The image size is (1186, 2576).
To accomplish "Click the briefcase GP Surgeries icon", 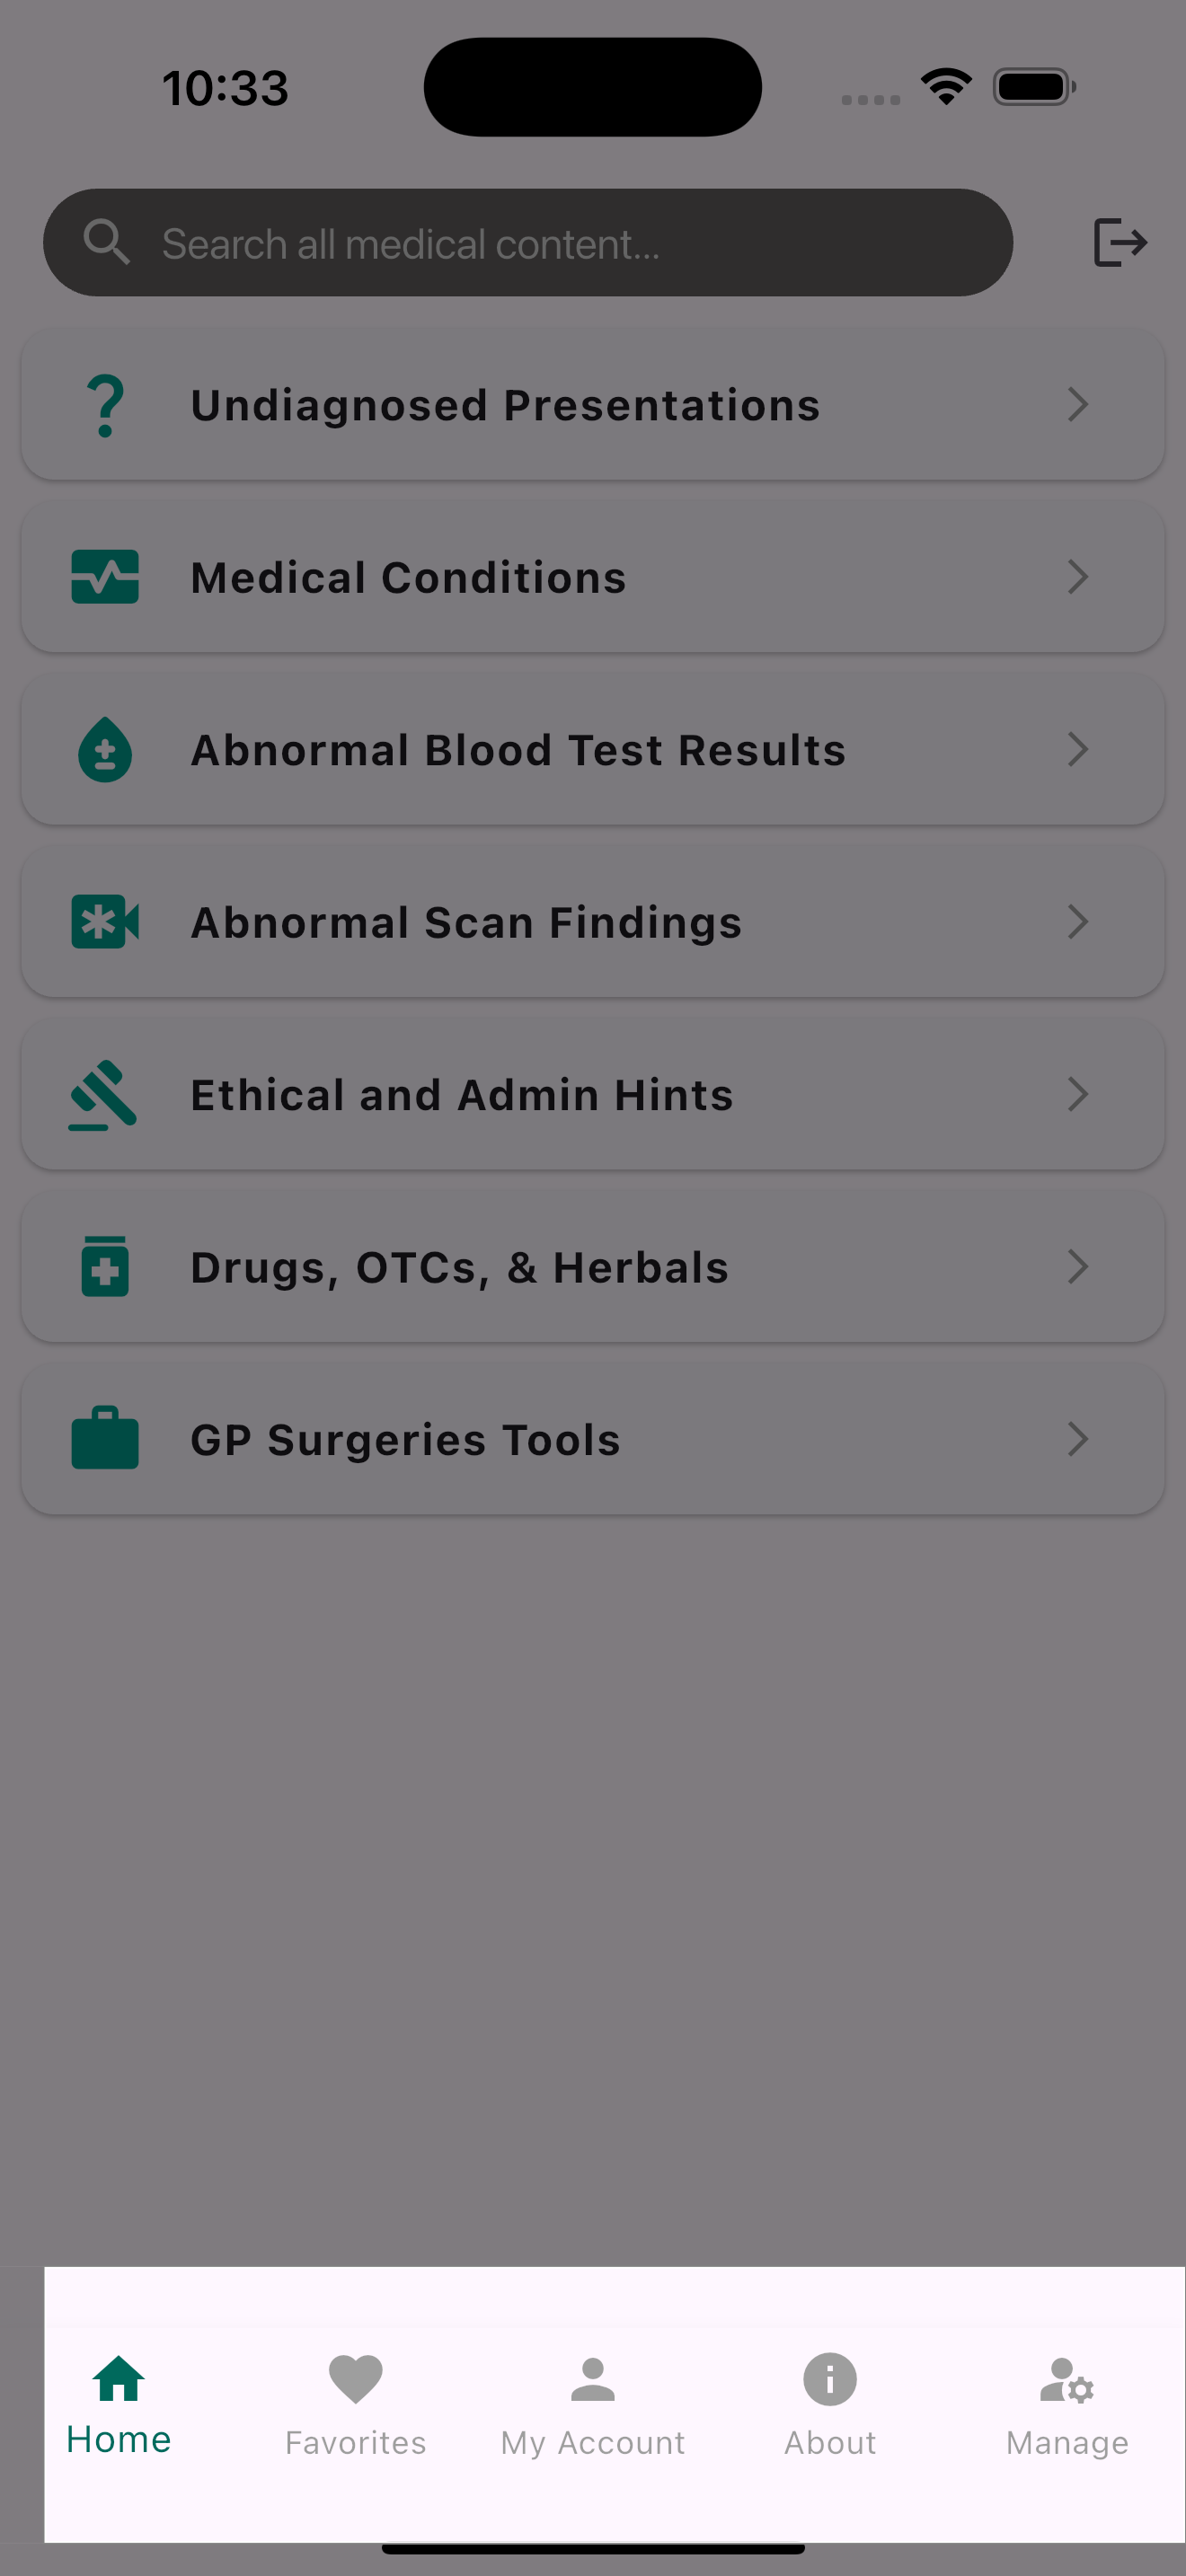I will (x=105, y=1439).
